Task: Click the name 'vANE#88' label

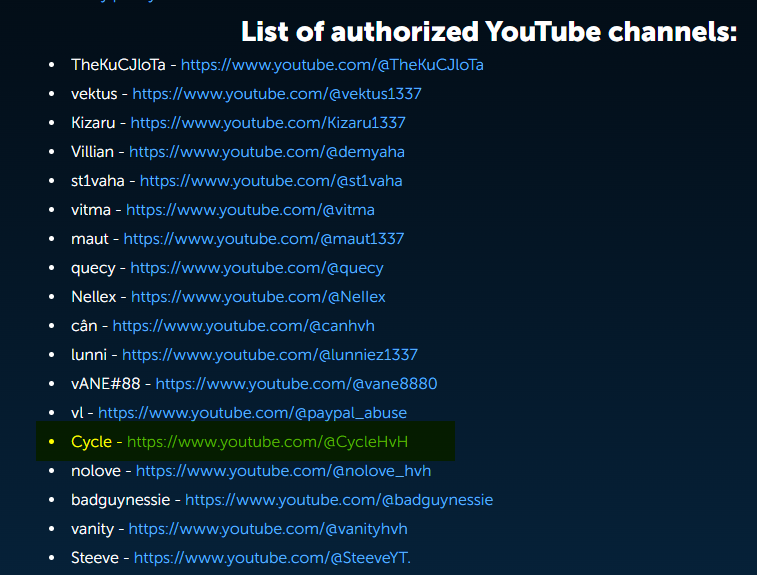Action: [106, 384]
